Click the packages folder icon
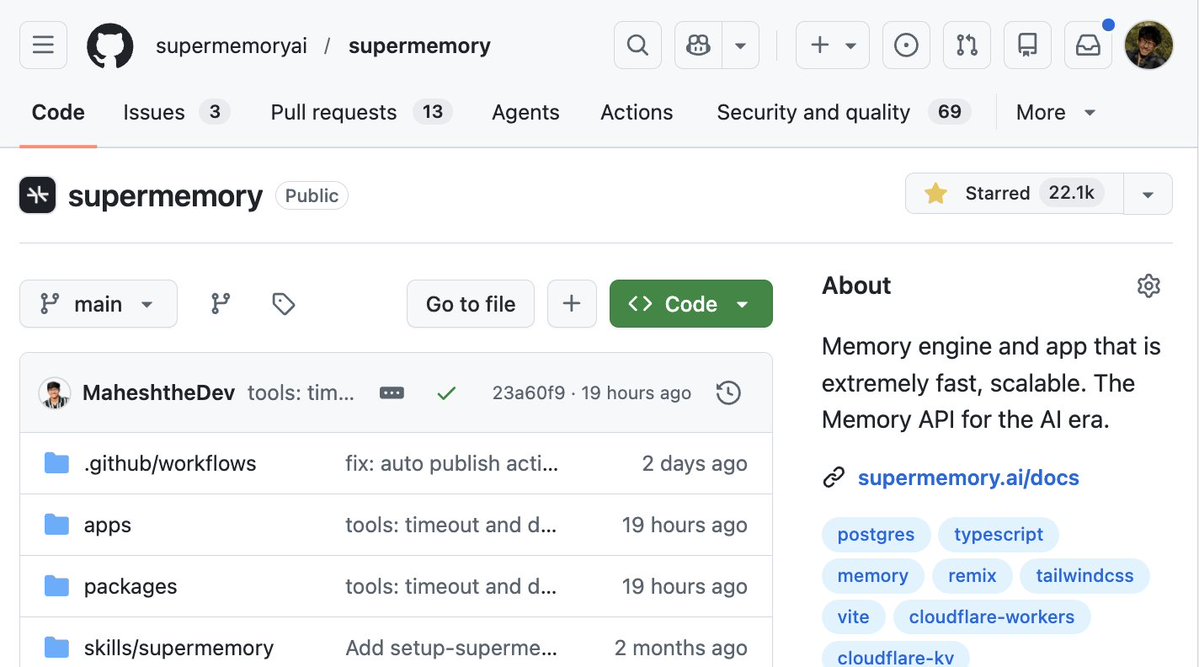This screenshot has height=667, width=1199. [57, 586]
